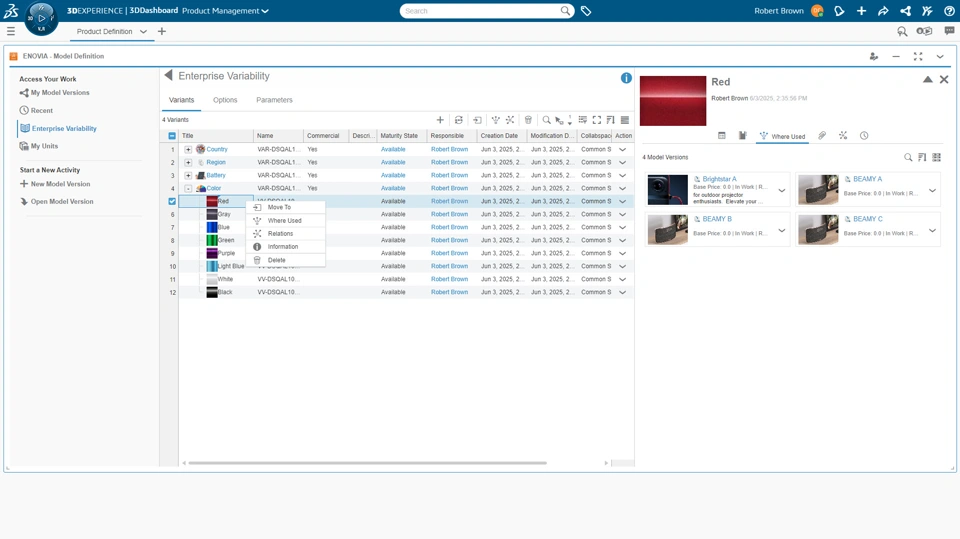Open help question mark icon

tap(949, 11)
